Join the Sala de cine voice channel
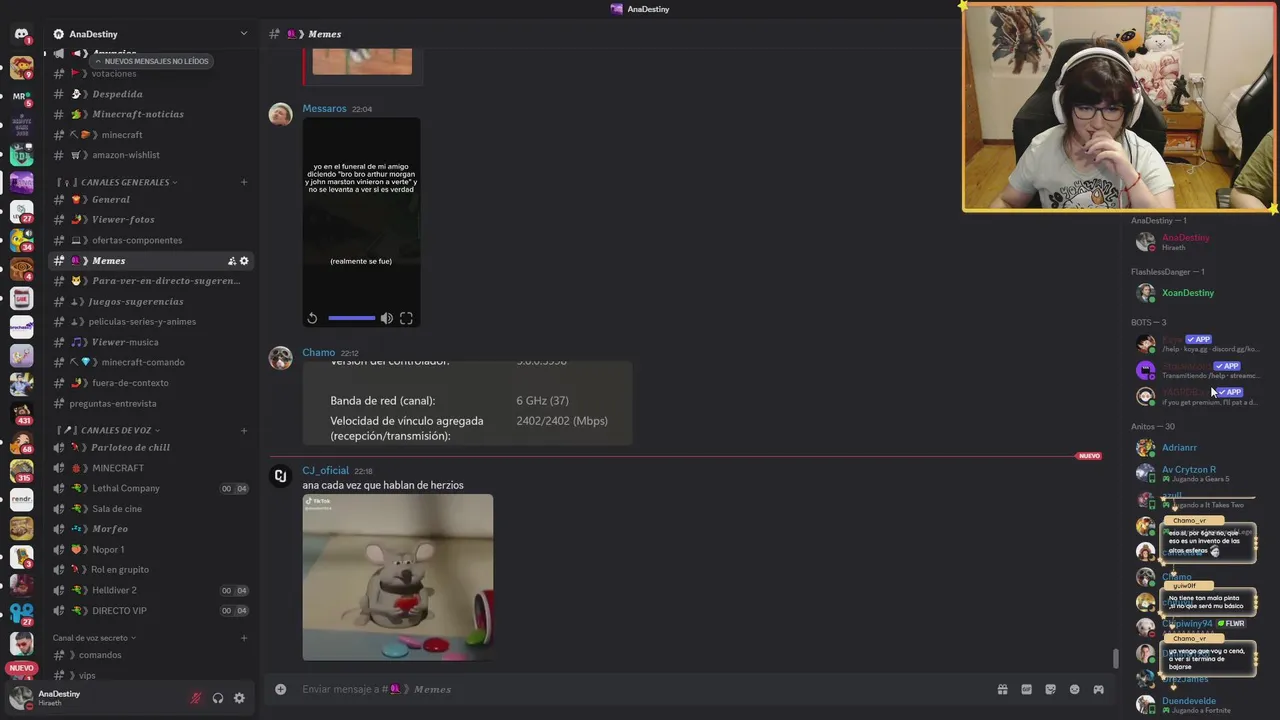 pos(150,508)
